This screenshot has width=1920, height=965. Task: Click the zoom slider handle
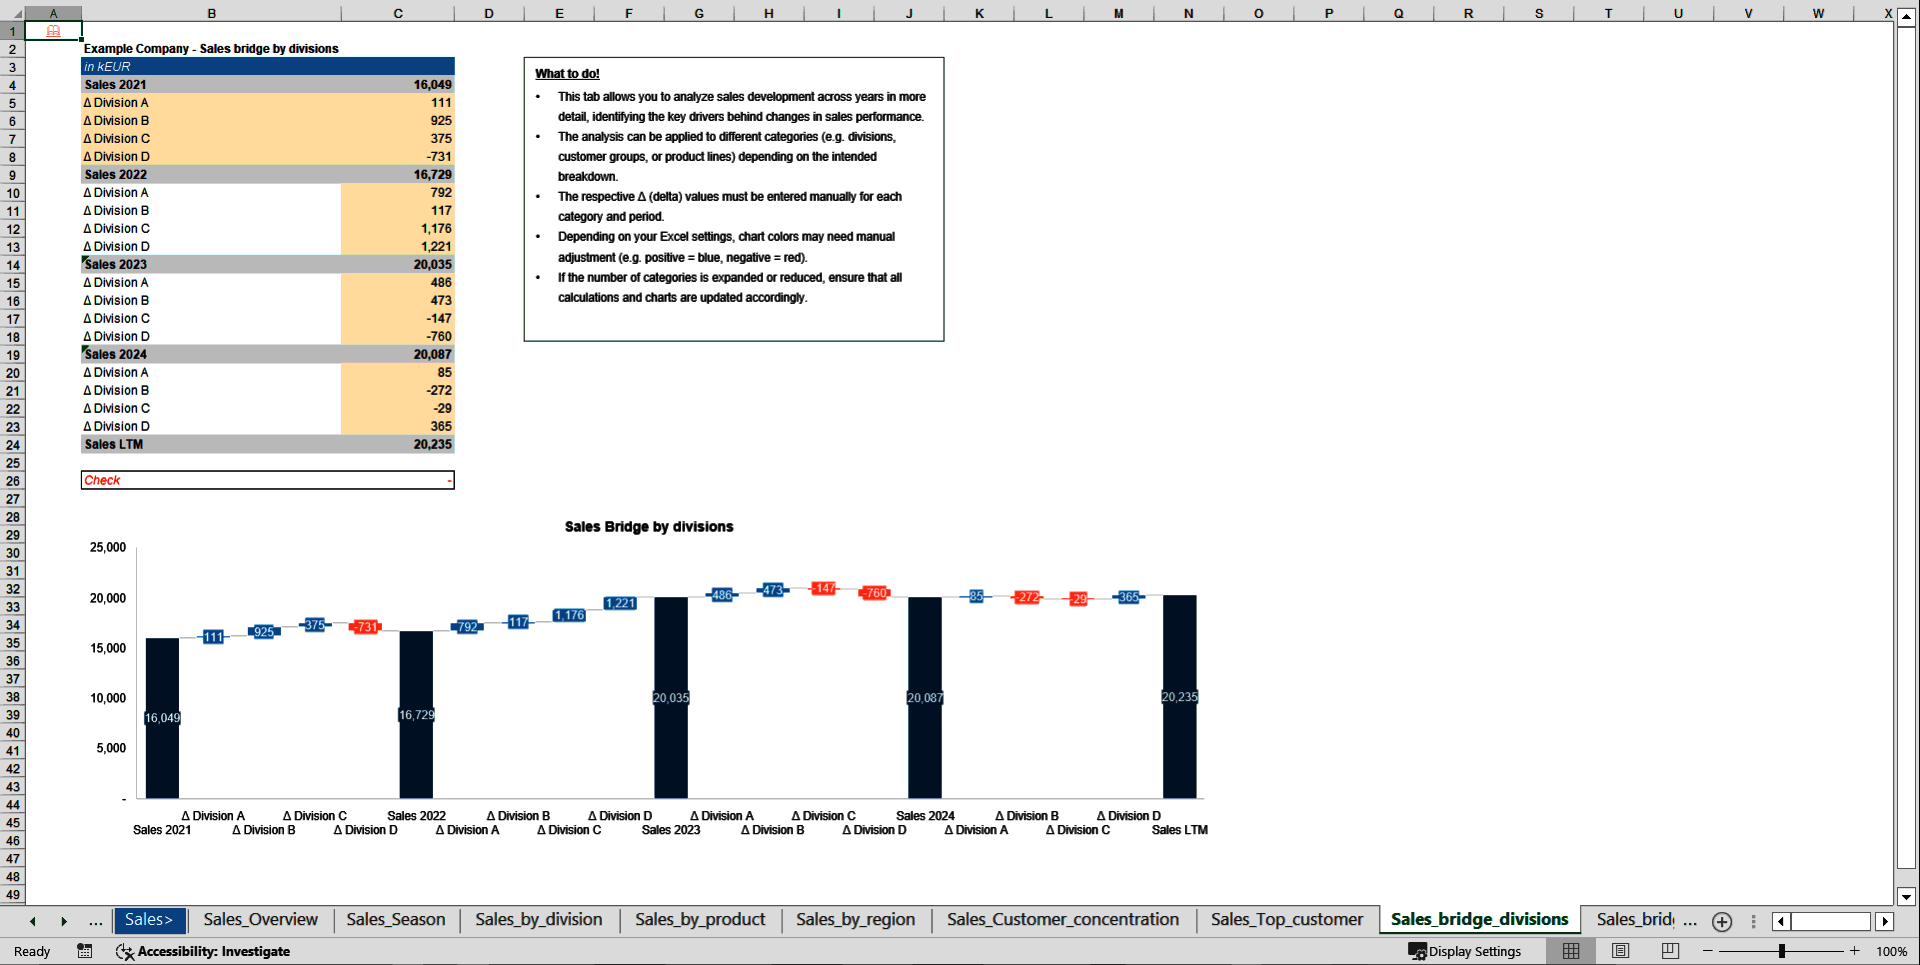[x=1781, y=951]
